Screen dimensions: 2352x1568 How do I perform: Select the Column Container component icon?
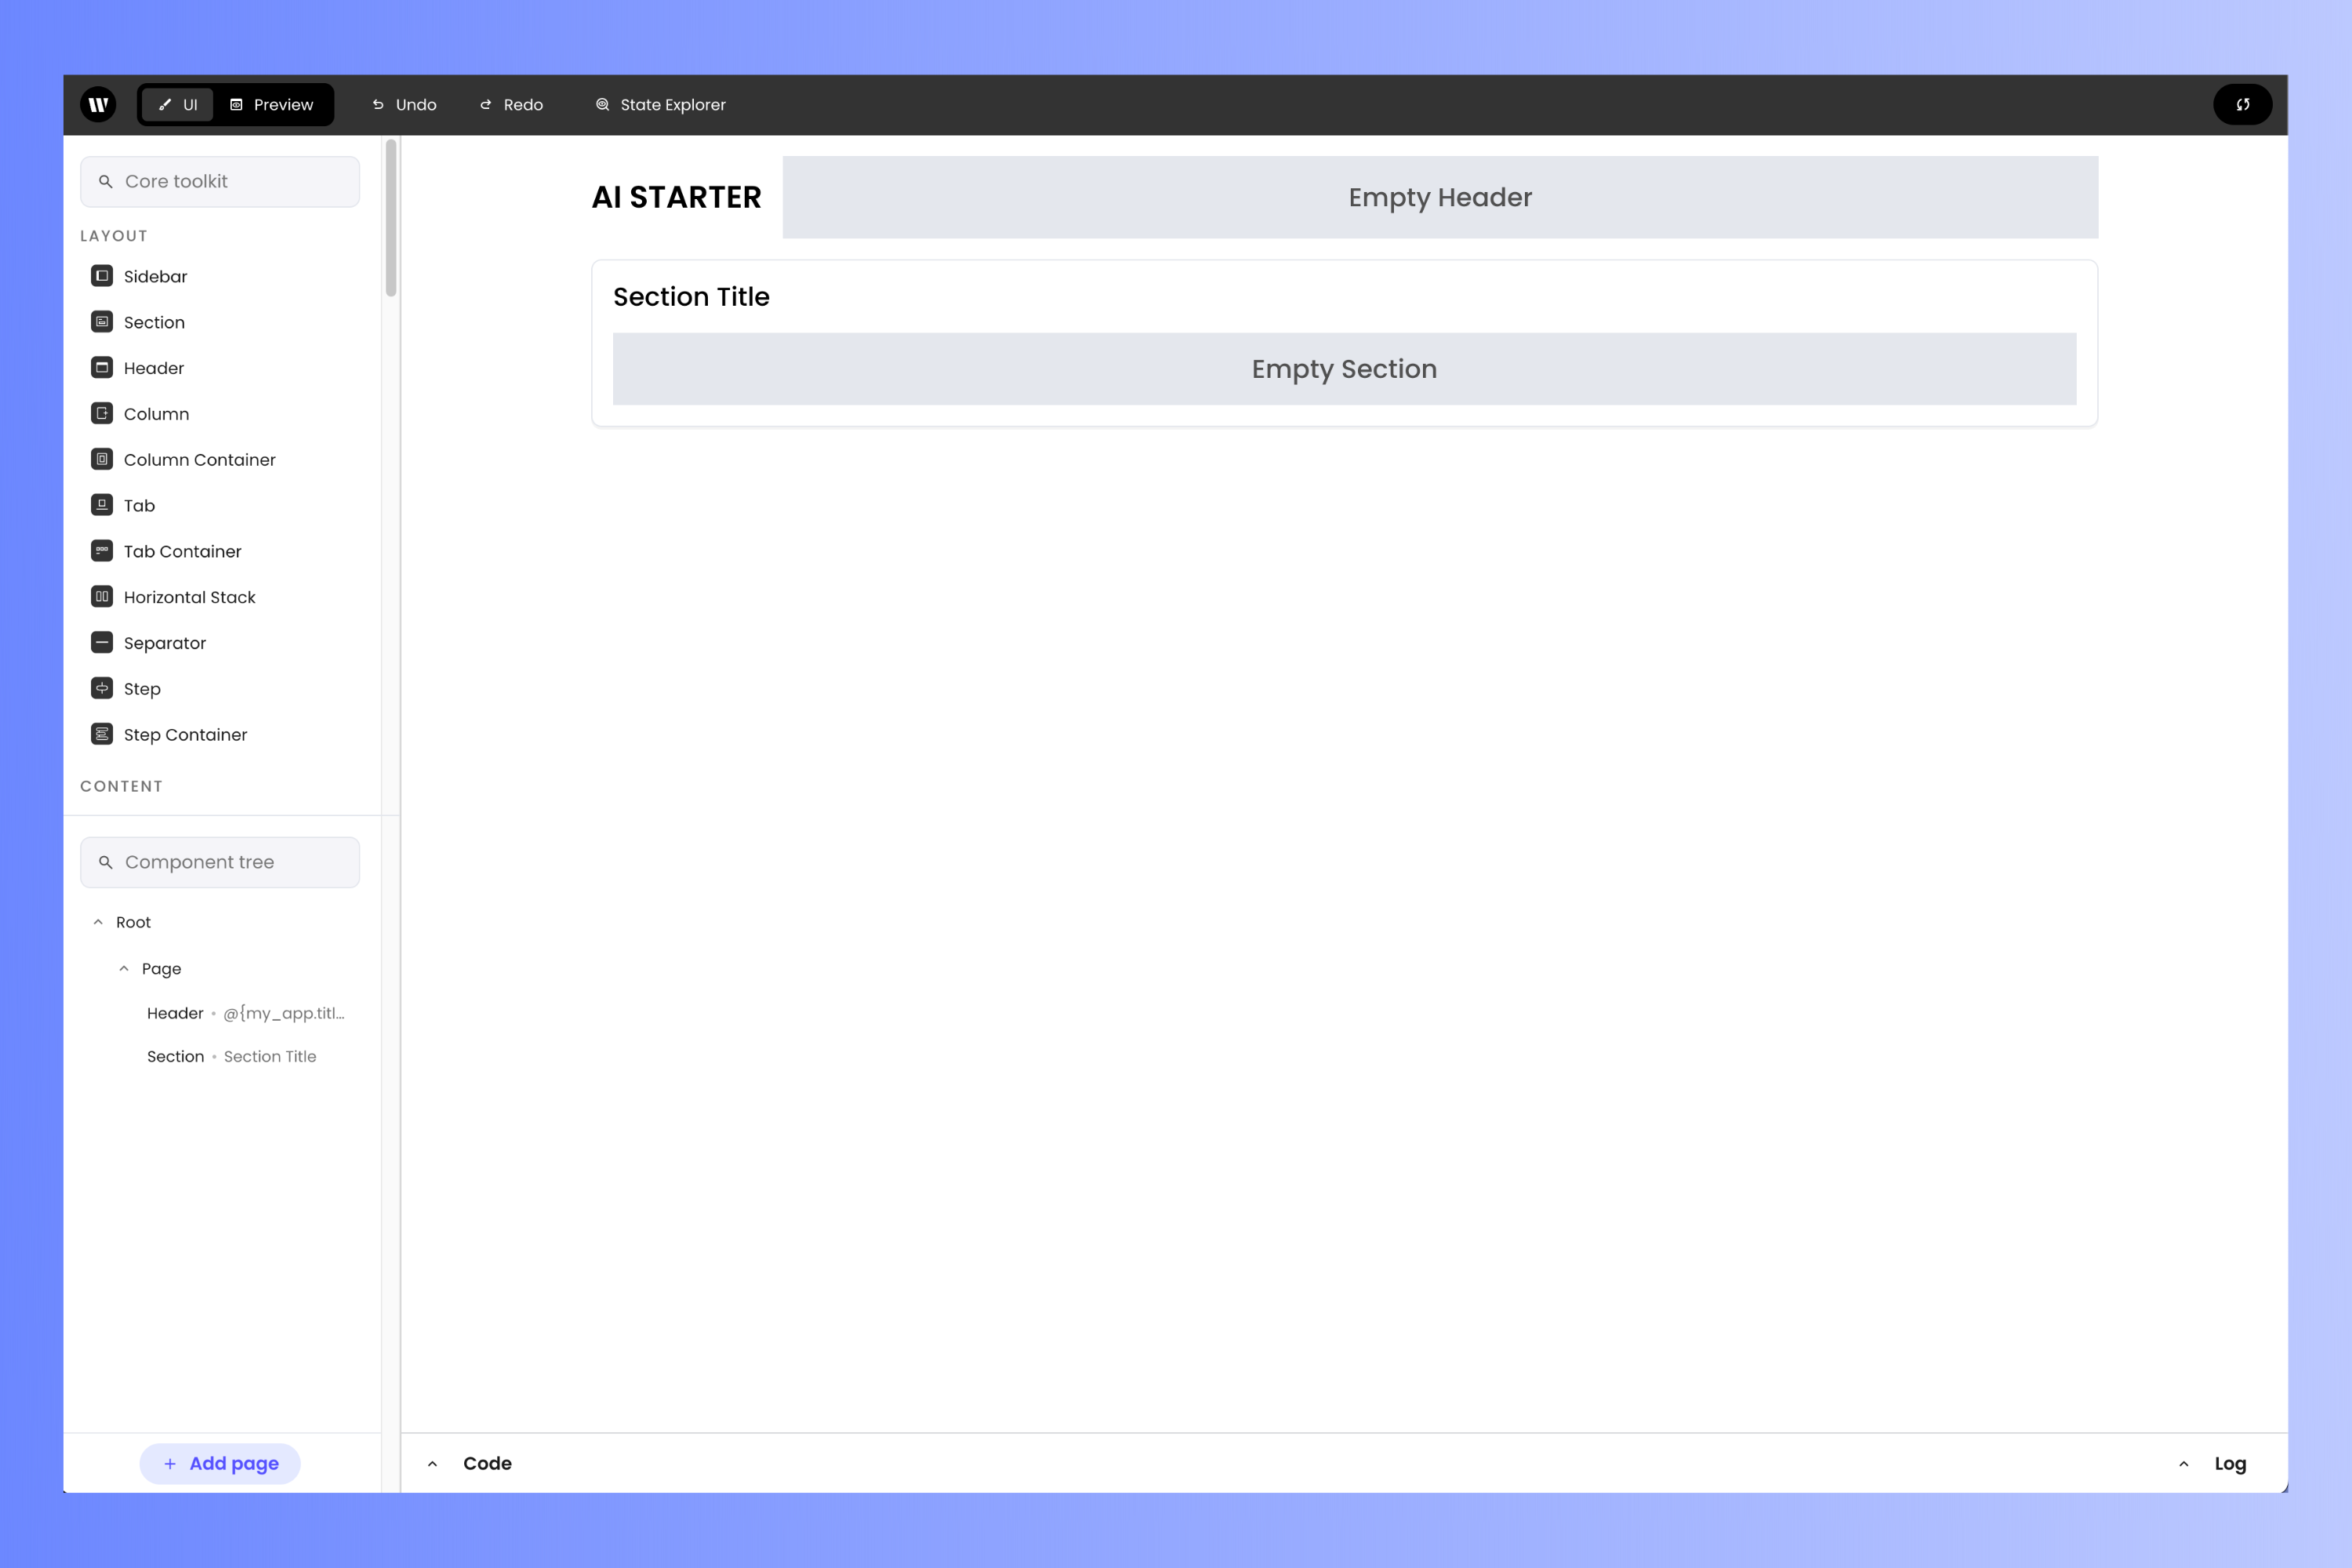[102, 459]
